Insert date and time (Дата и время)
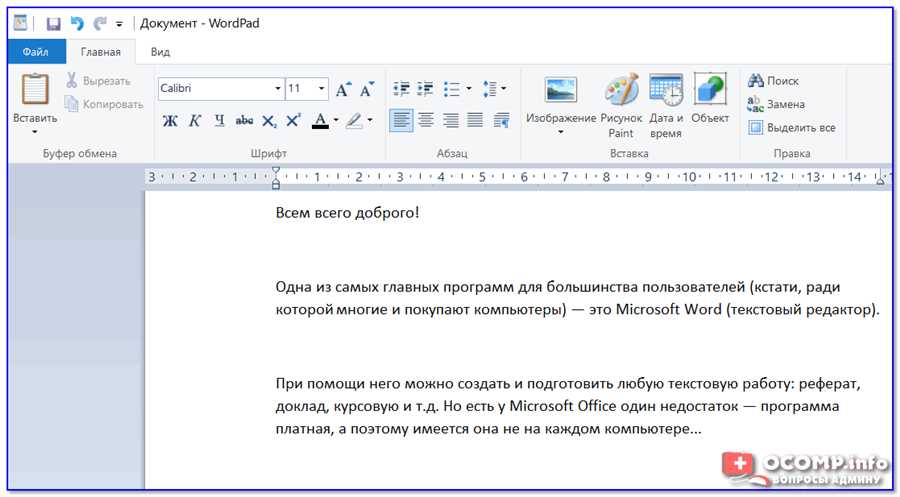The height and width of the screenshot is (497, 900). click(666, 106)
